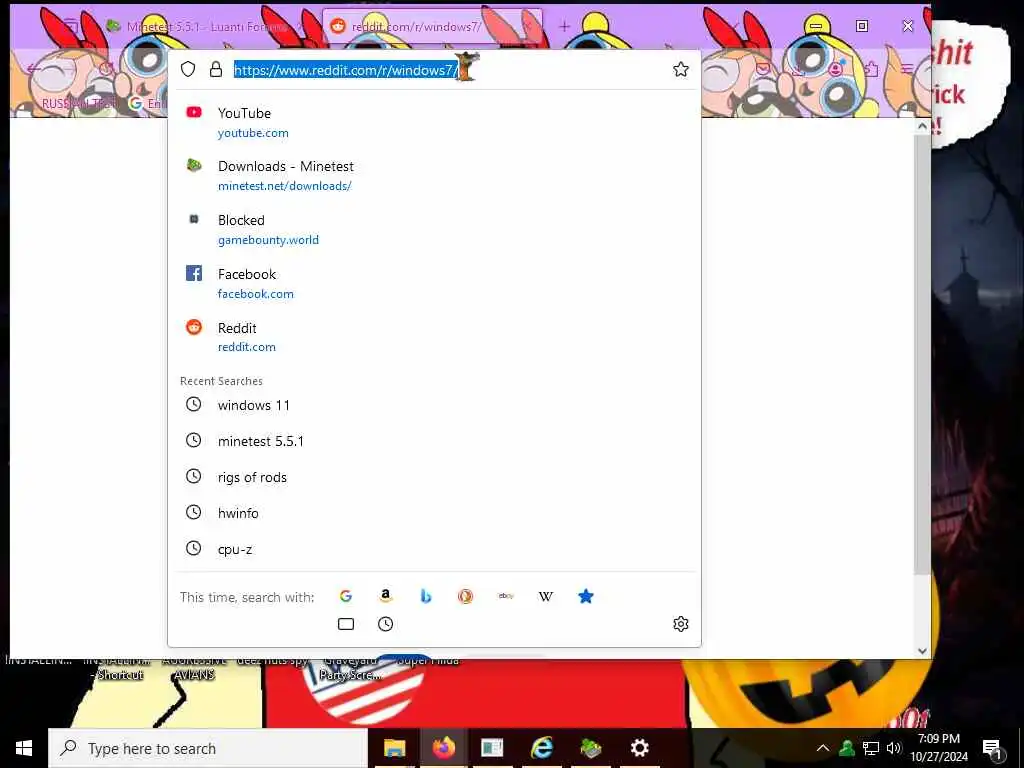The image size is (1024, 768).
Task: Click the scrollbar up arrow
Action: [922, 126]
